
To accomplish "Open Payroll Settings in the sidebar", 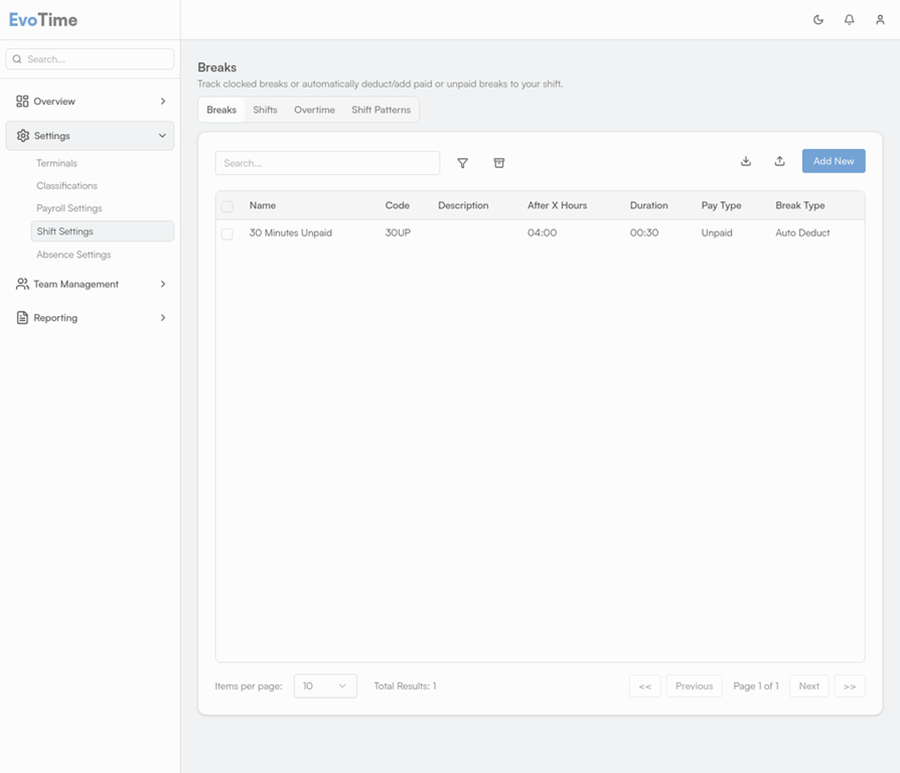I will coord(69,208).
